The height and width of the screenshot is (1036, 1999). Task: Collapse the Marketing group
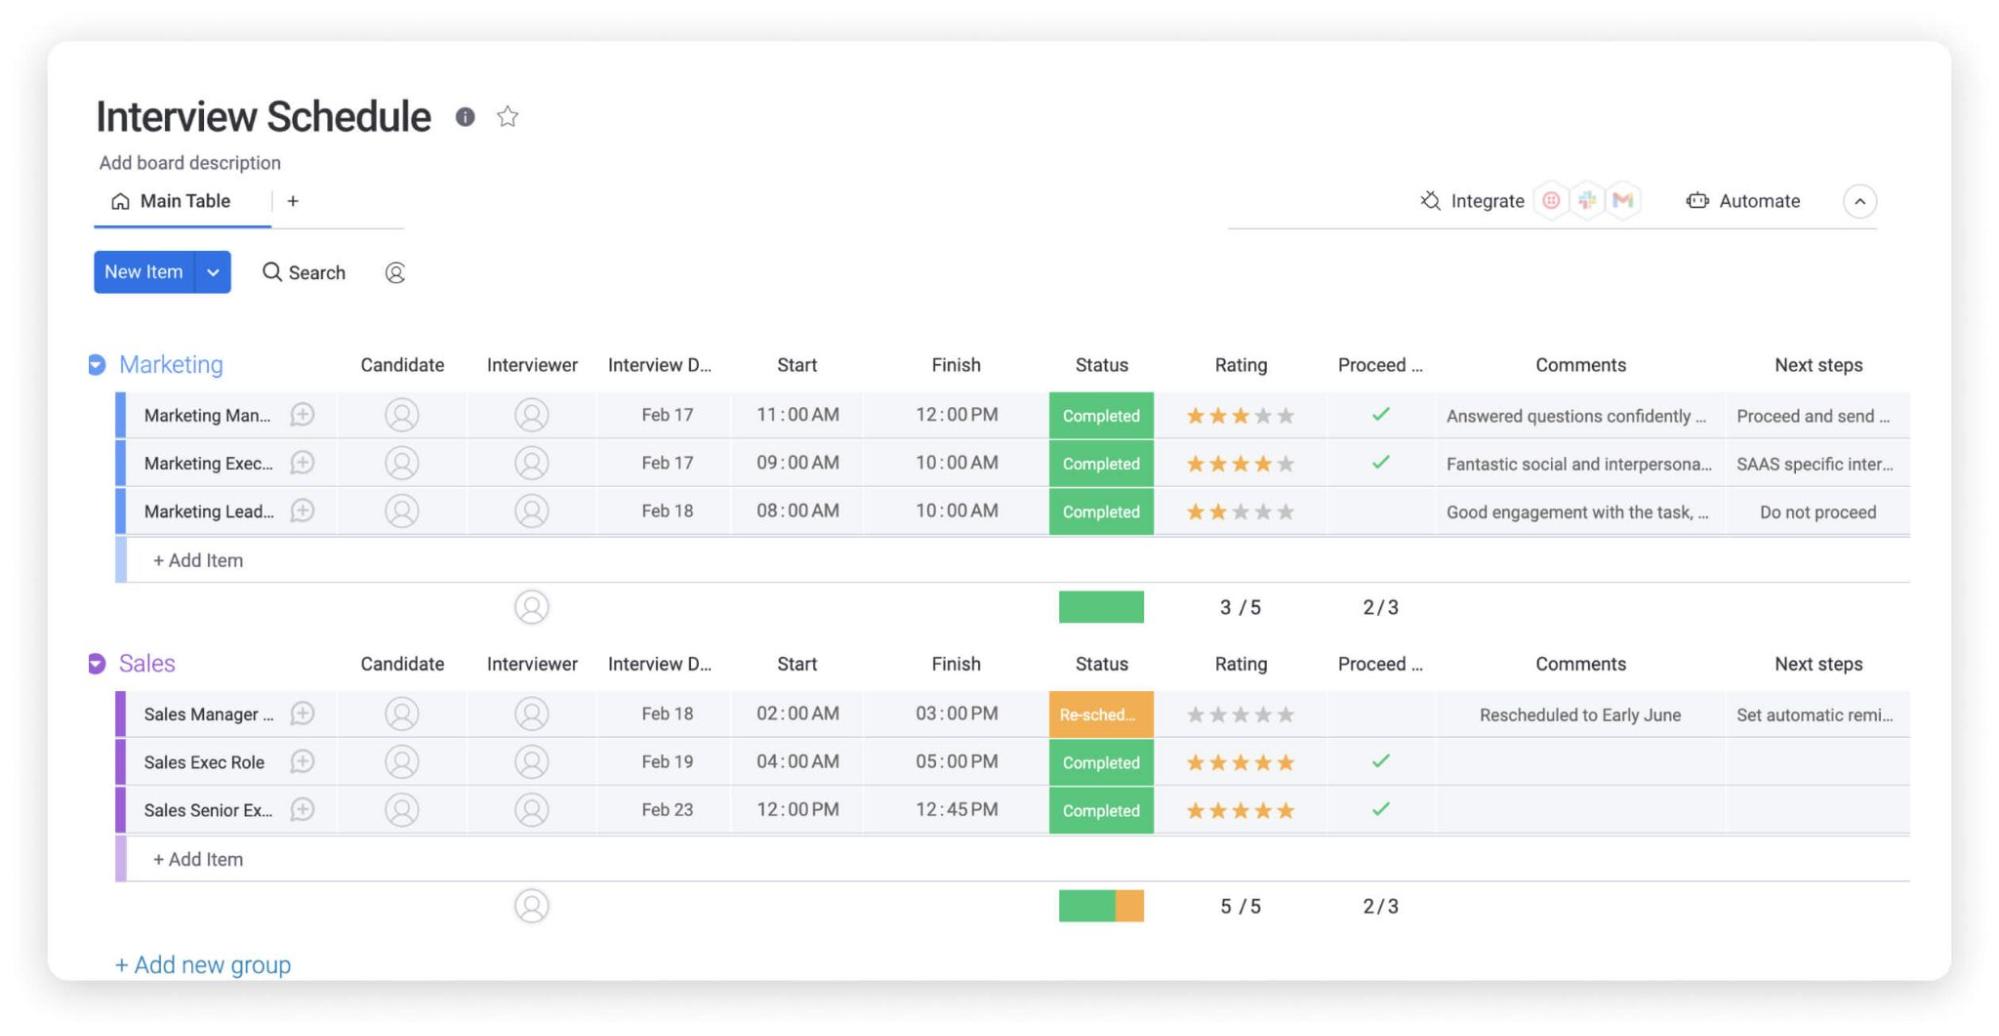tap(97, 365)
